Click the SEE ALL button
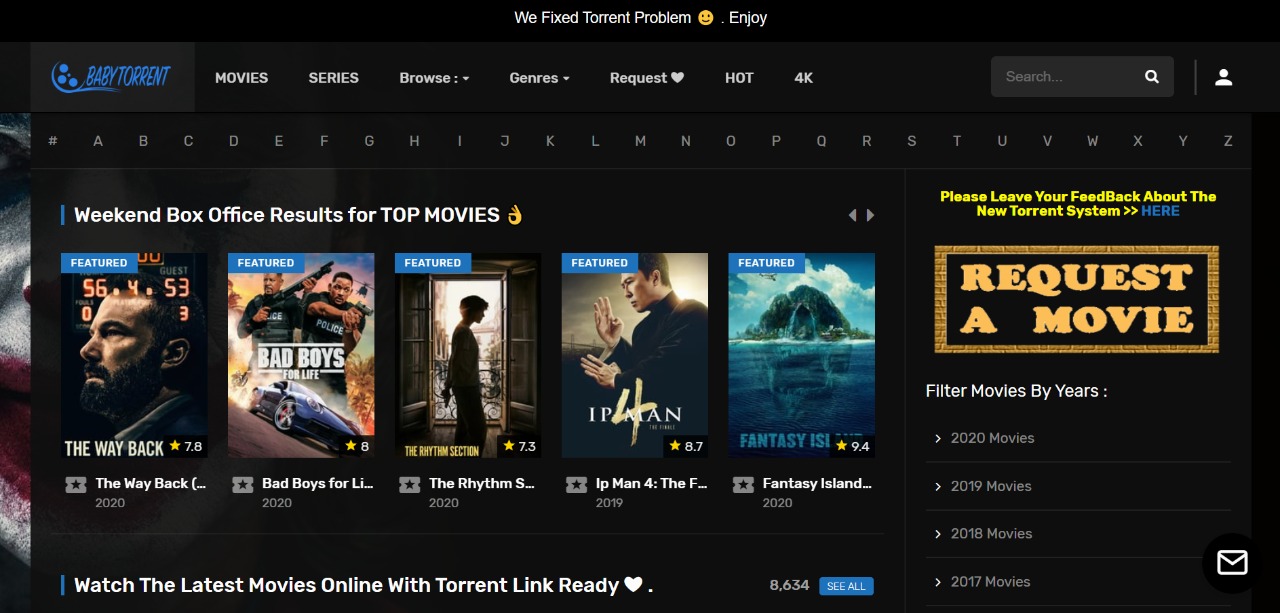1280x613 pixels. point(846,586)
